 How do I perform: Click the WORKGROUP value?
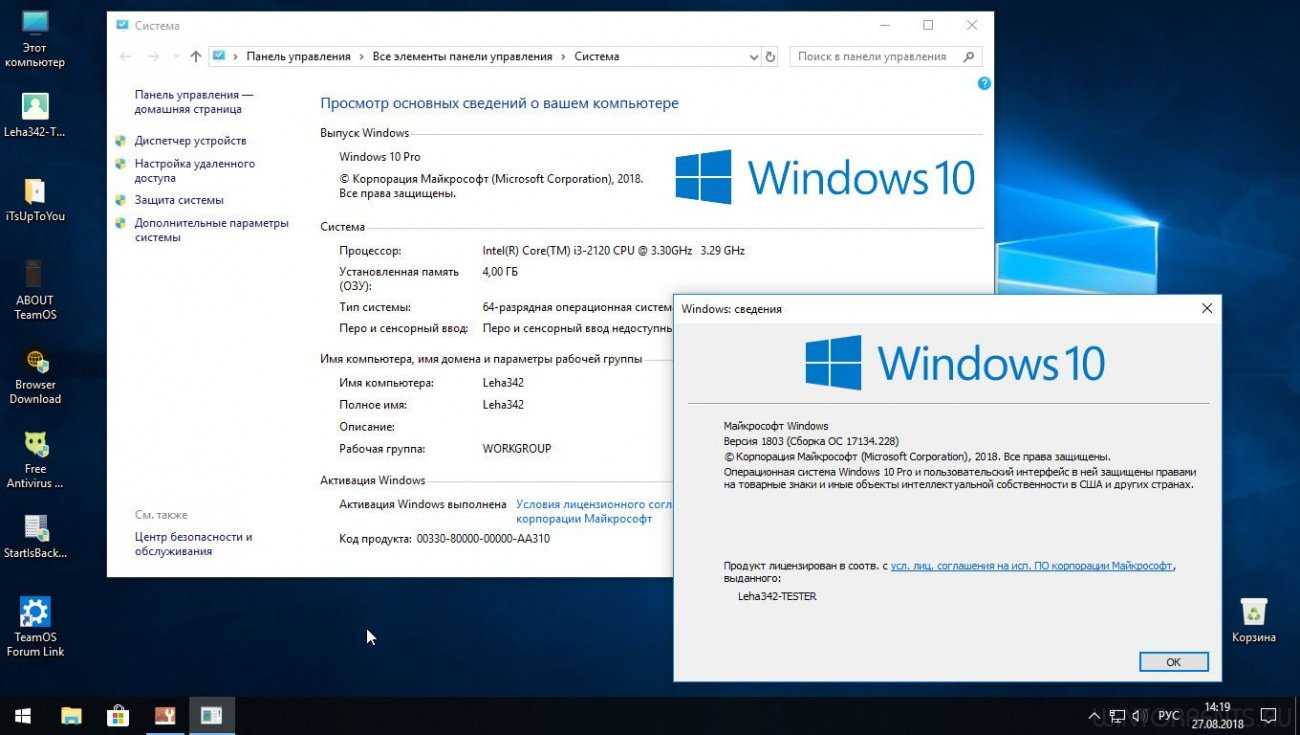click(x=516, y=449)
